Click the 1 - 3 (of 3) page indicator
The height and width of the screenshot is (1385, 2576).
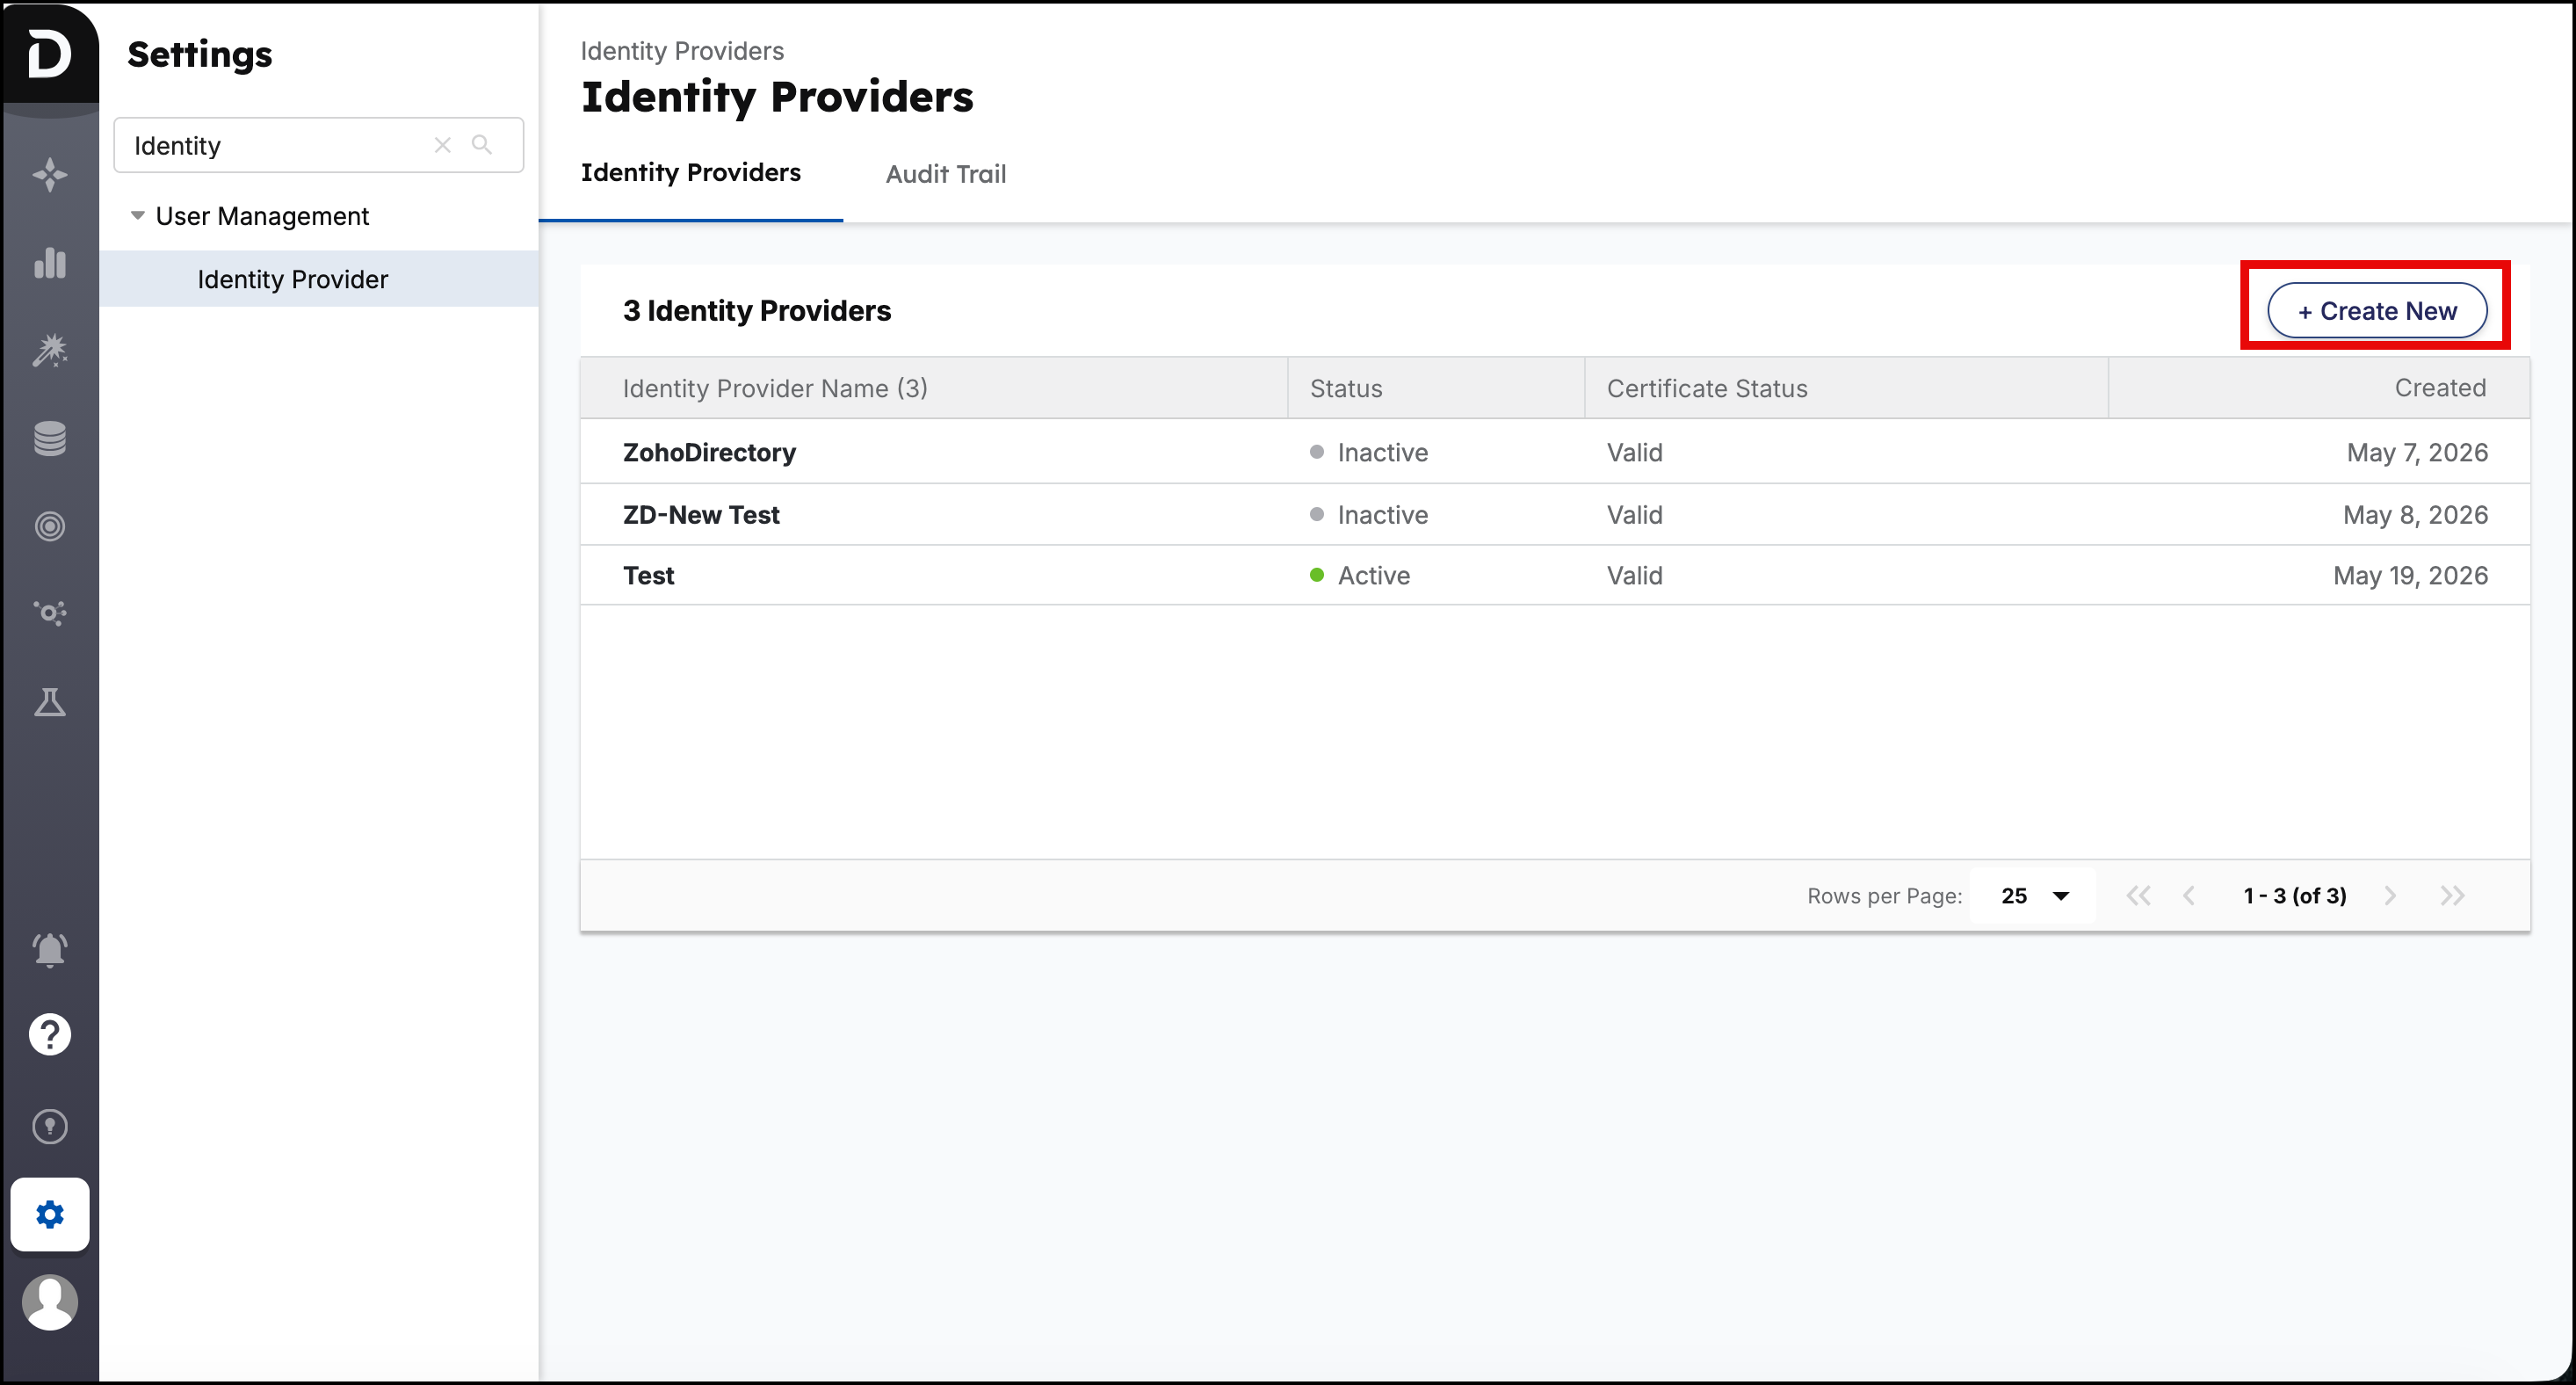[2294, 896]
